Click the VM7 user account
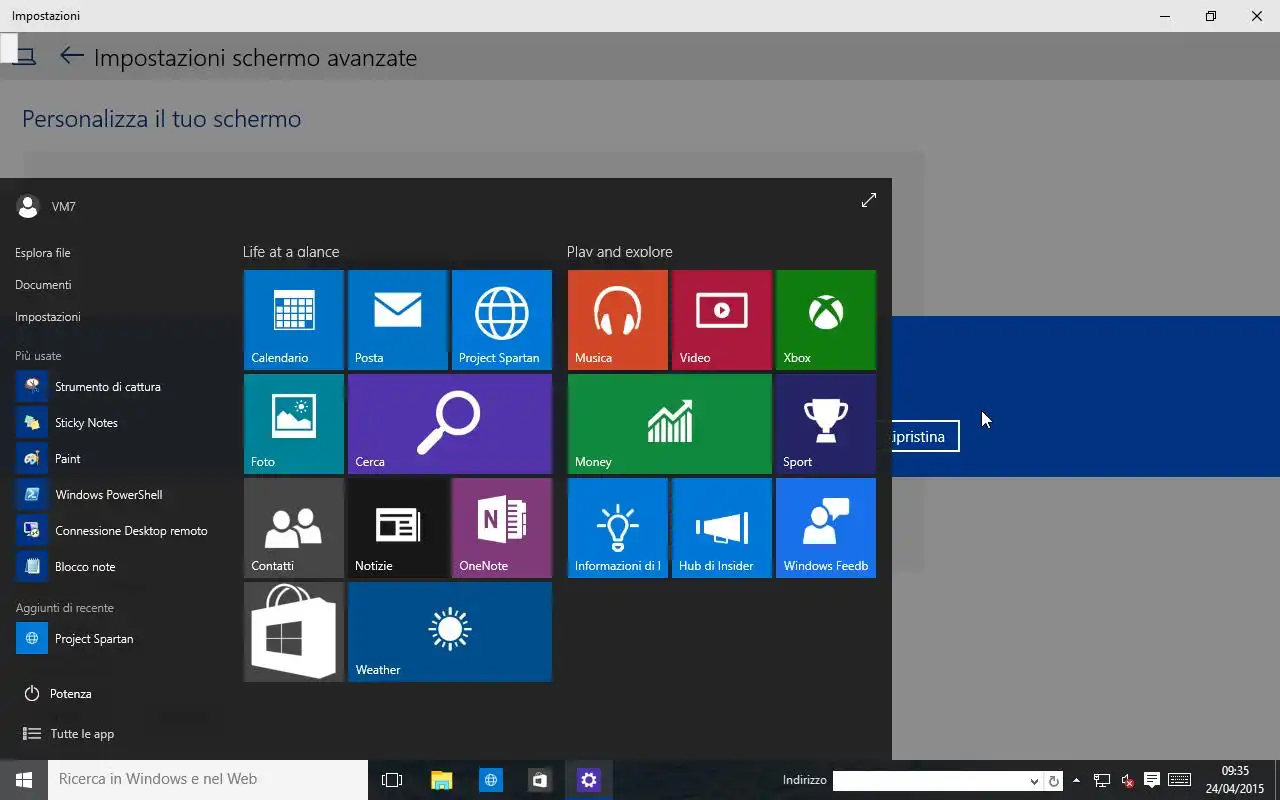The height and width of the screenshot is (800, 1280). click(47, 207)
